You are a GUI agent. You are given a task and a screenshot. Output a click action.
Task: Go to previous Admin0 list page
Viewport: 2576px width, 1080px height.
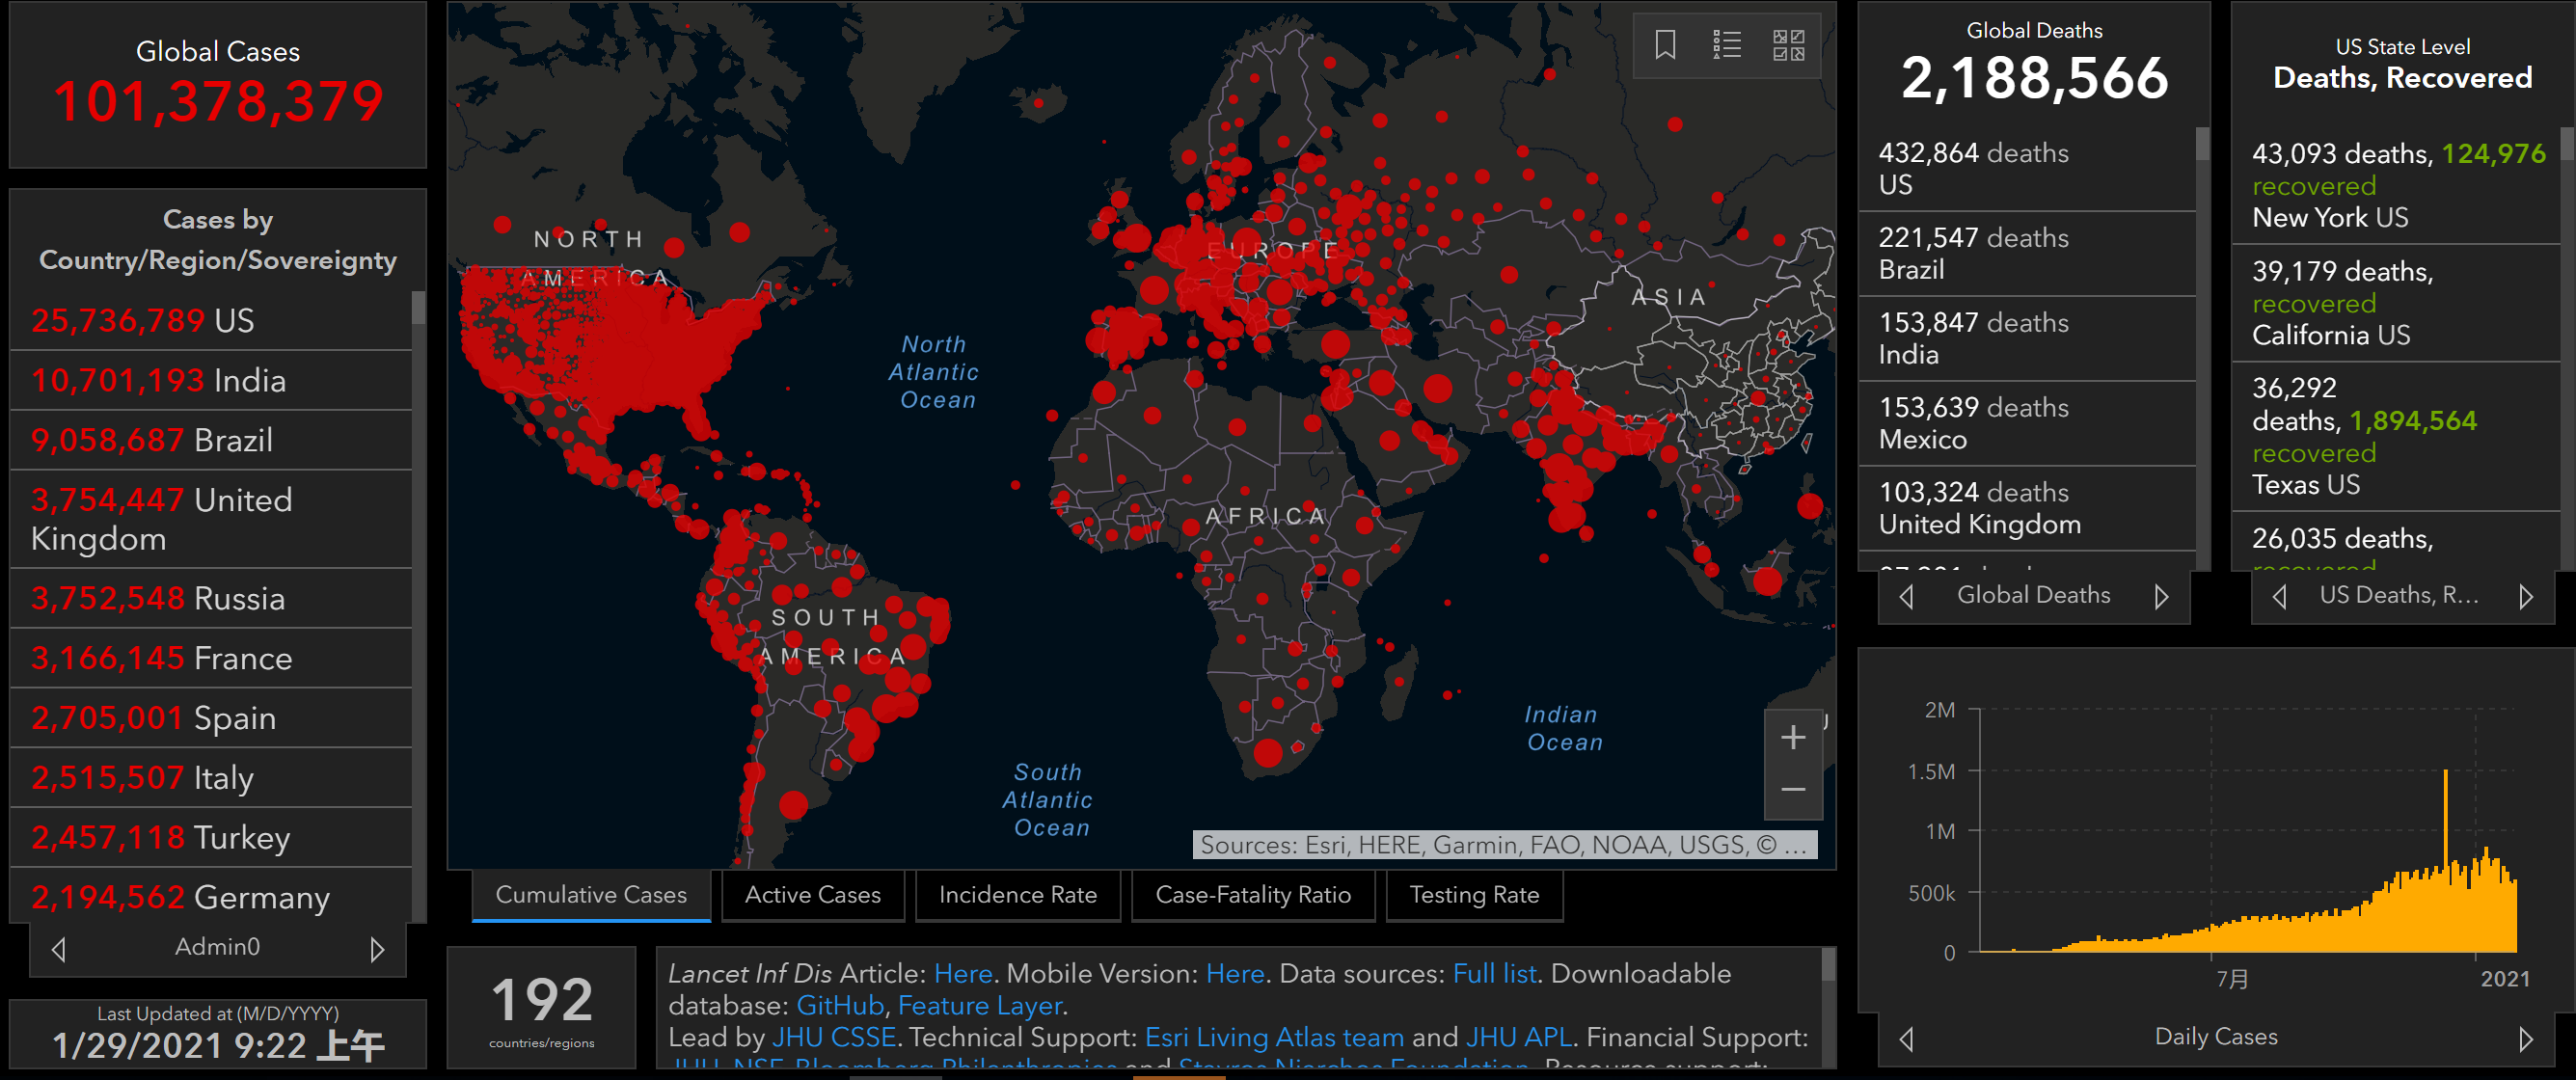tap(59, 949)
